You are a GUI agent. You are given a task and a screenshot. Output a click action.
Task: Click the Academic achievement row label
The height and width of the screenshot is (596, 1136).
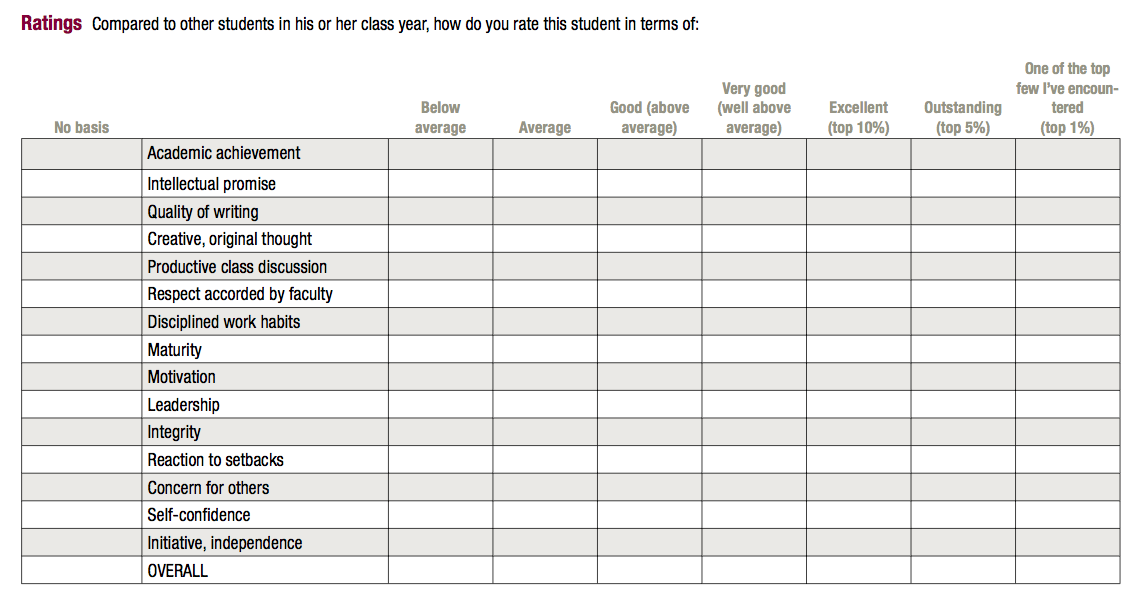(223, 154)
